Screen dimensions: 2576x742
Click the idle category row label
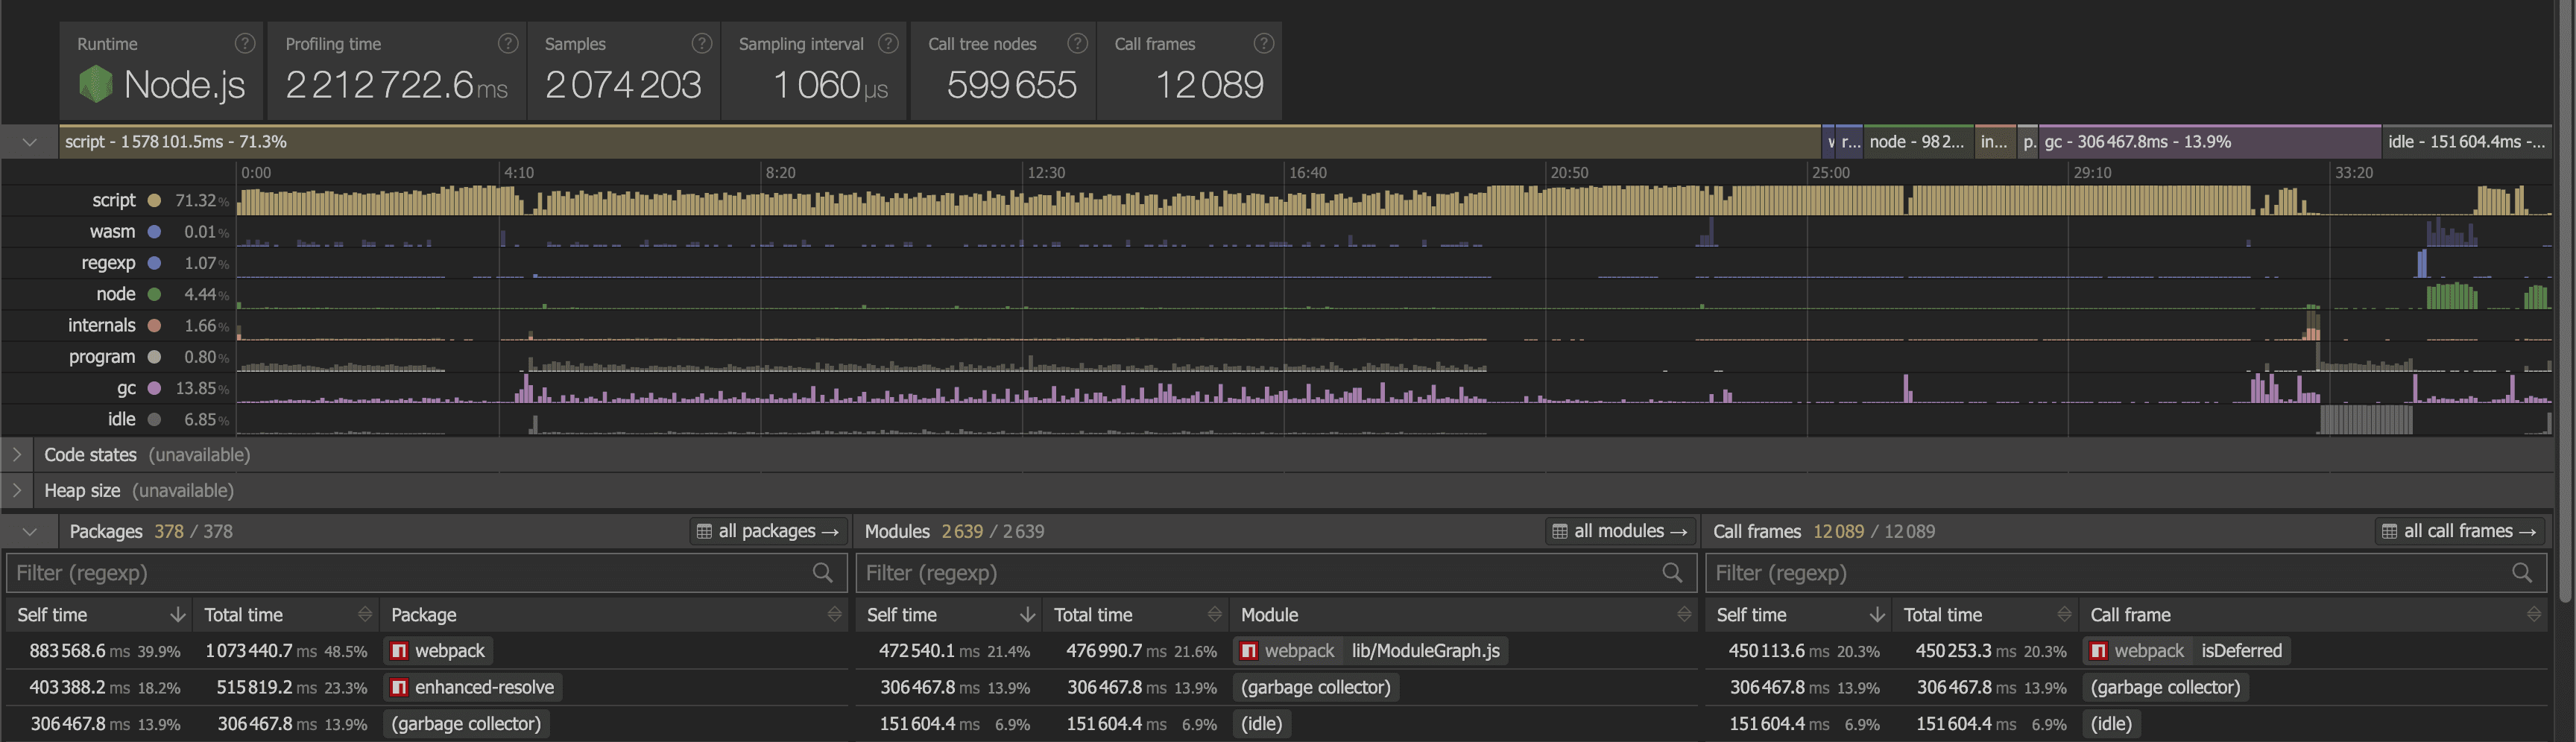121,419
